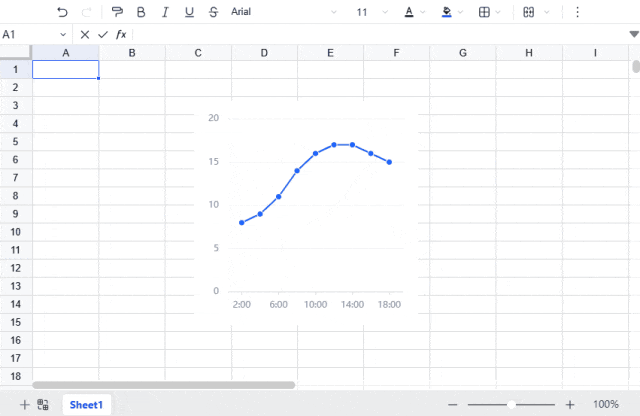Click the fill color bucket icon

point(446,12)
